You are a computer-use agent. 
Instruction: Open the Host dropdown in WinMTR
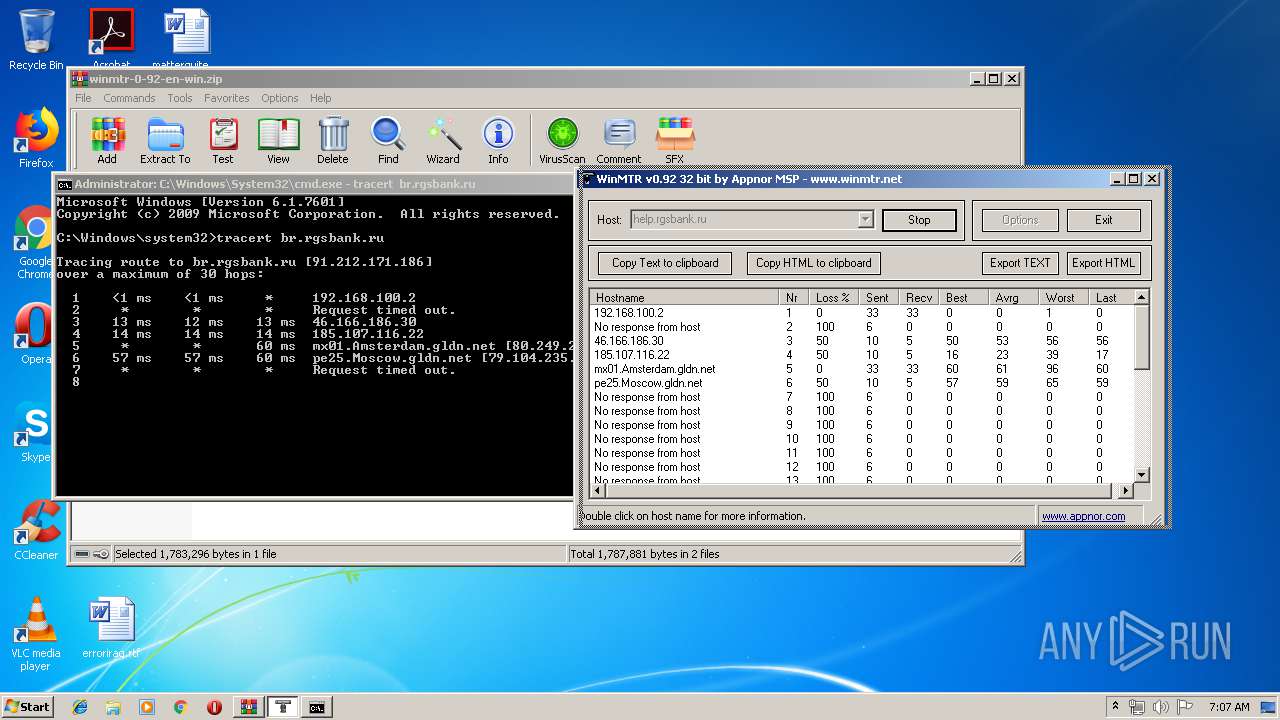[866, 220]
